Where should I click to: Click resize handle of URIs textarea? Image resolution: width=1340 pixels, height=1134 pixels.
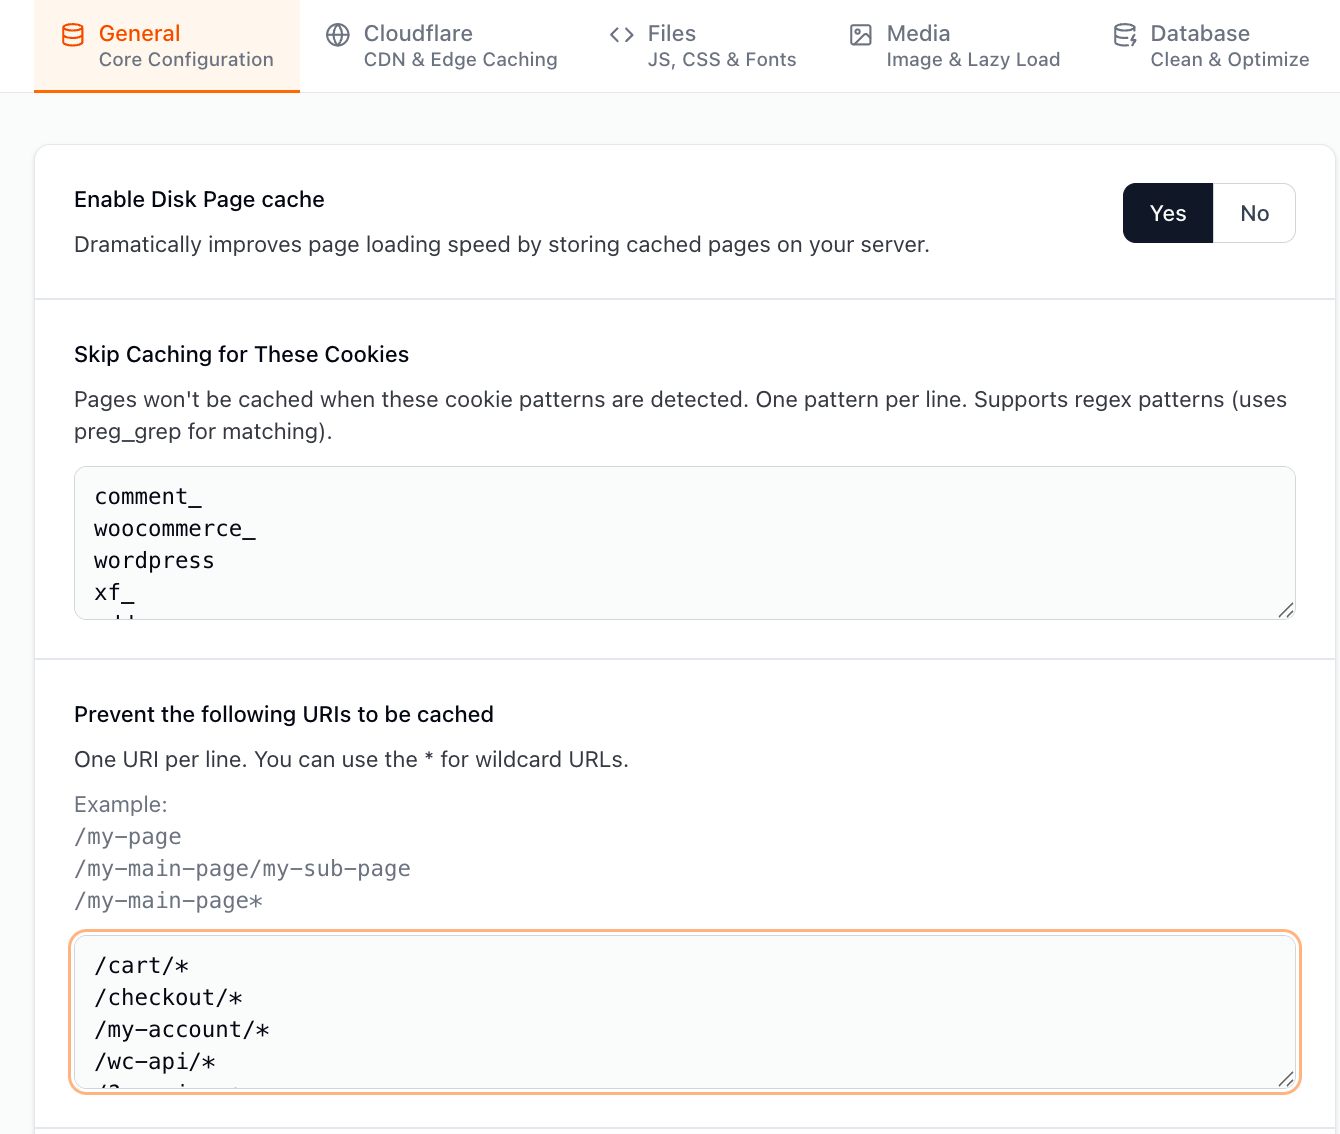point(1286,1079)
